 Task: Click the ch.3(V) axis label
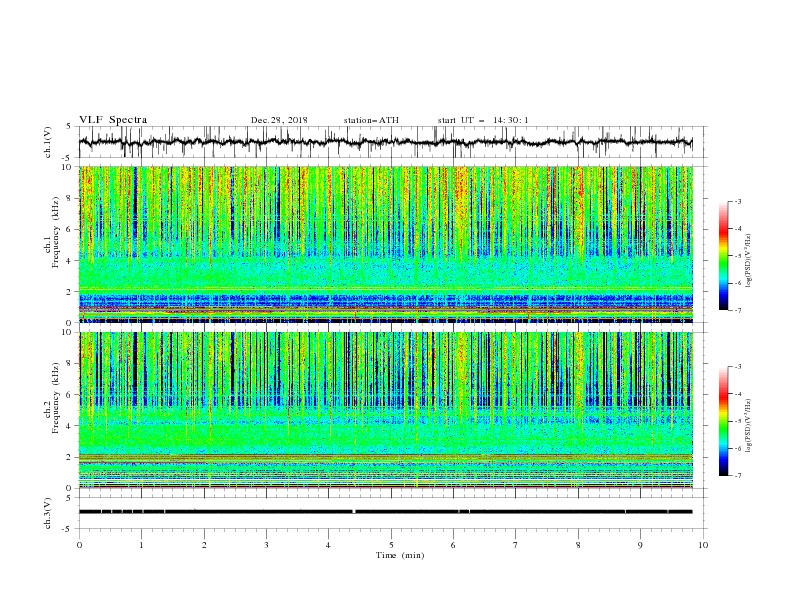tap(48, 513)
